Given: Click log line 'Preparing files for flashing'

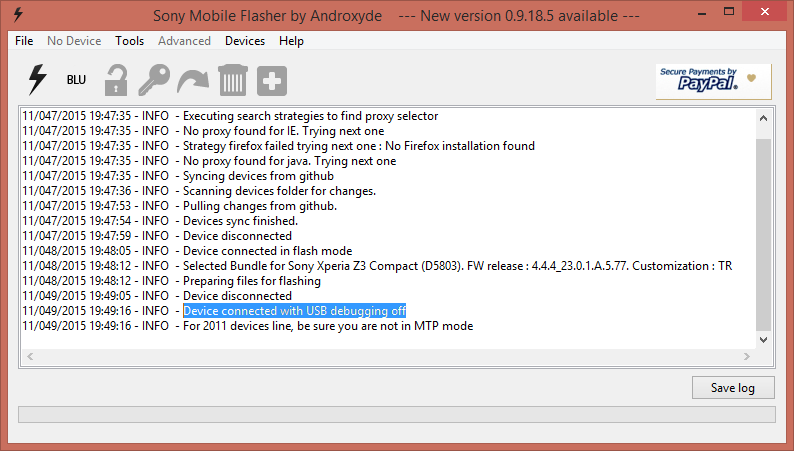Looking at the screenshot, I should (x=171, y=281).
